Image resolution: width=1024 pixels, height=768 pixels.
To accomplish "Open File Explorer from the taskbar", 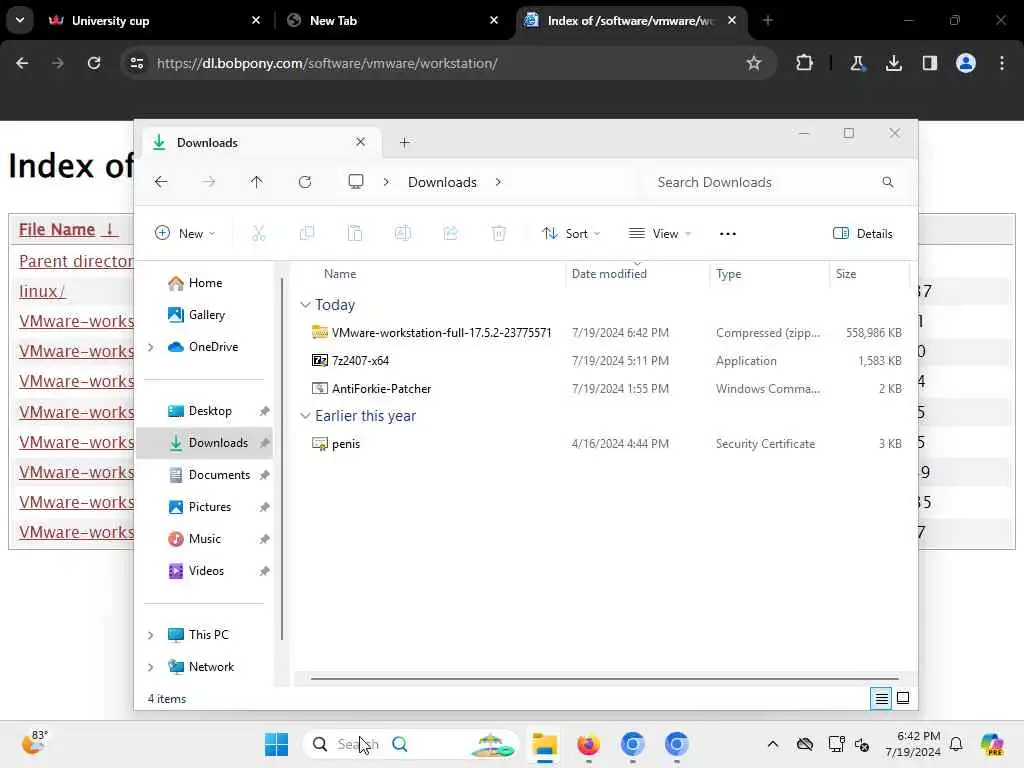I will [x=544, y=744].
